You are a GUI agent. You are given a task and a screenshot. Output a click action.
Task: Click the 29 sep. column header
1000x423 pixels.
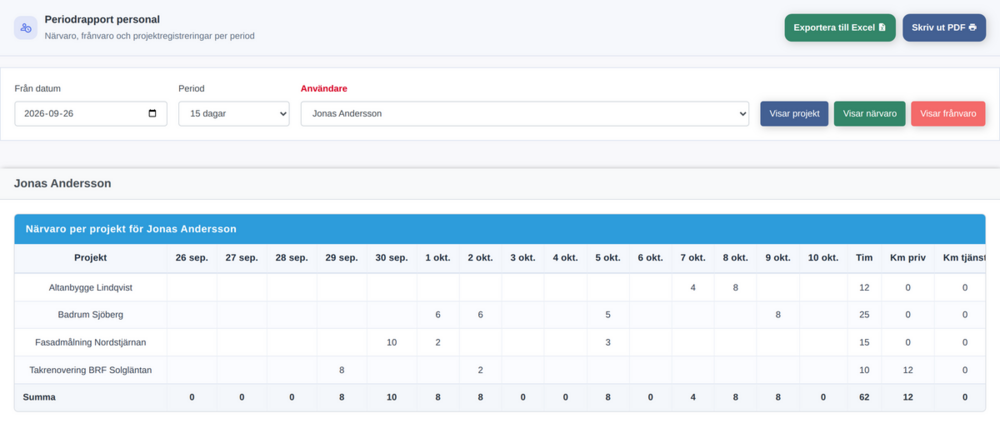(342, 258)
